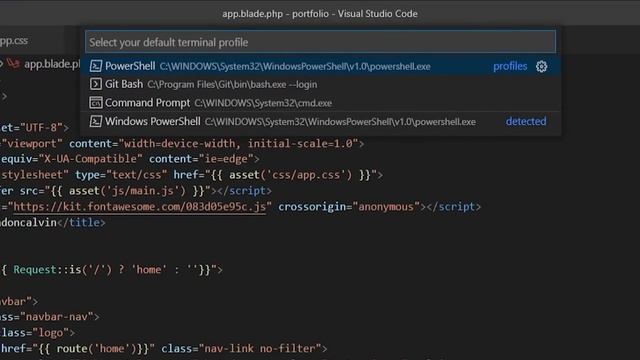Choose Git Bash as default terminal profile
The image size is (640, 360).
(320, 84)
